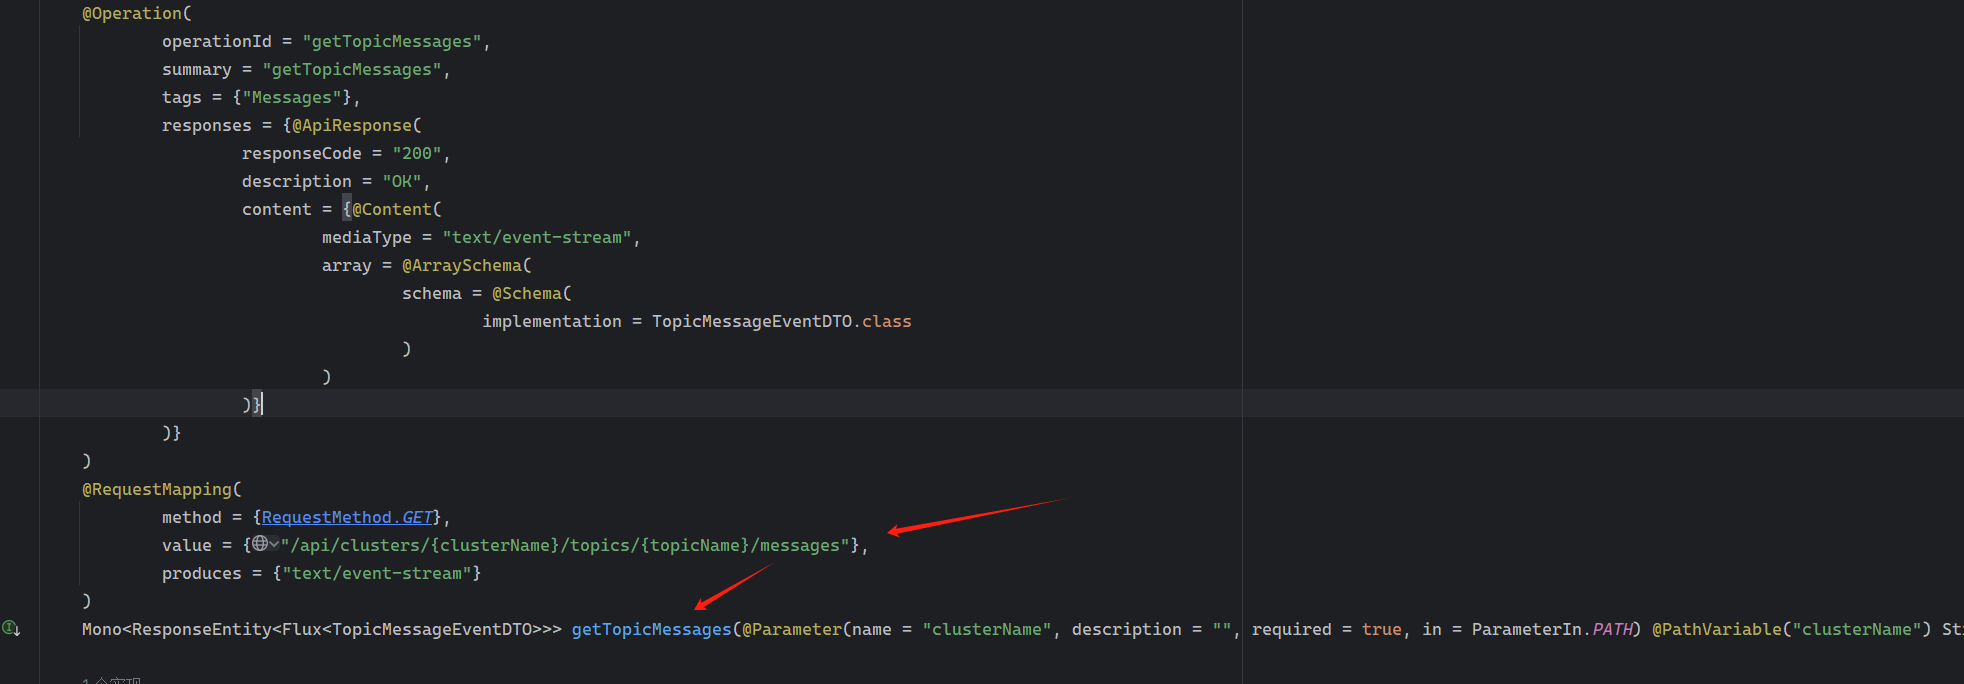Viewport: 1964px width, 684px height.
Task: Click the "getTopicMessages" string on the summary line
Action: click(352, 69)
